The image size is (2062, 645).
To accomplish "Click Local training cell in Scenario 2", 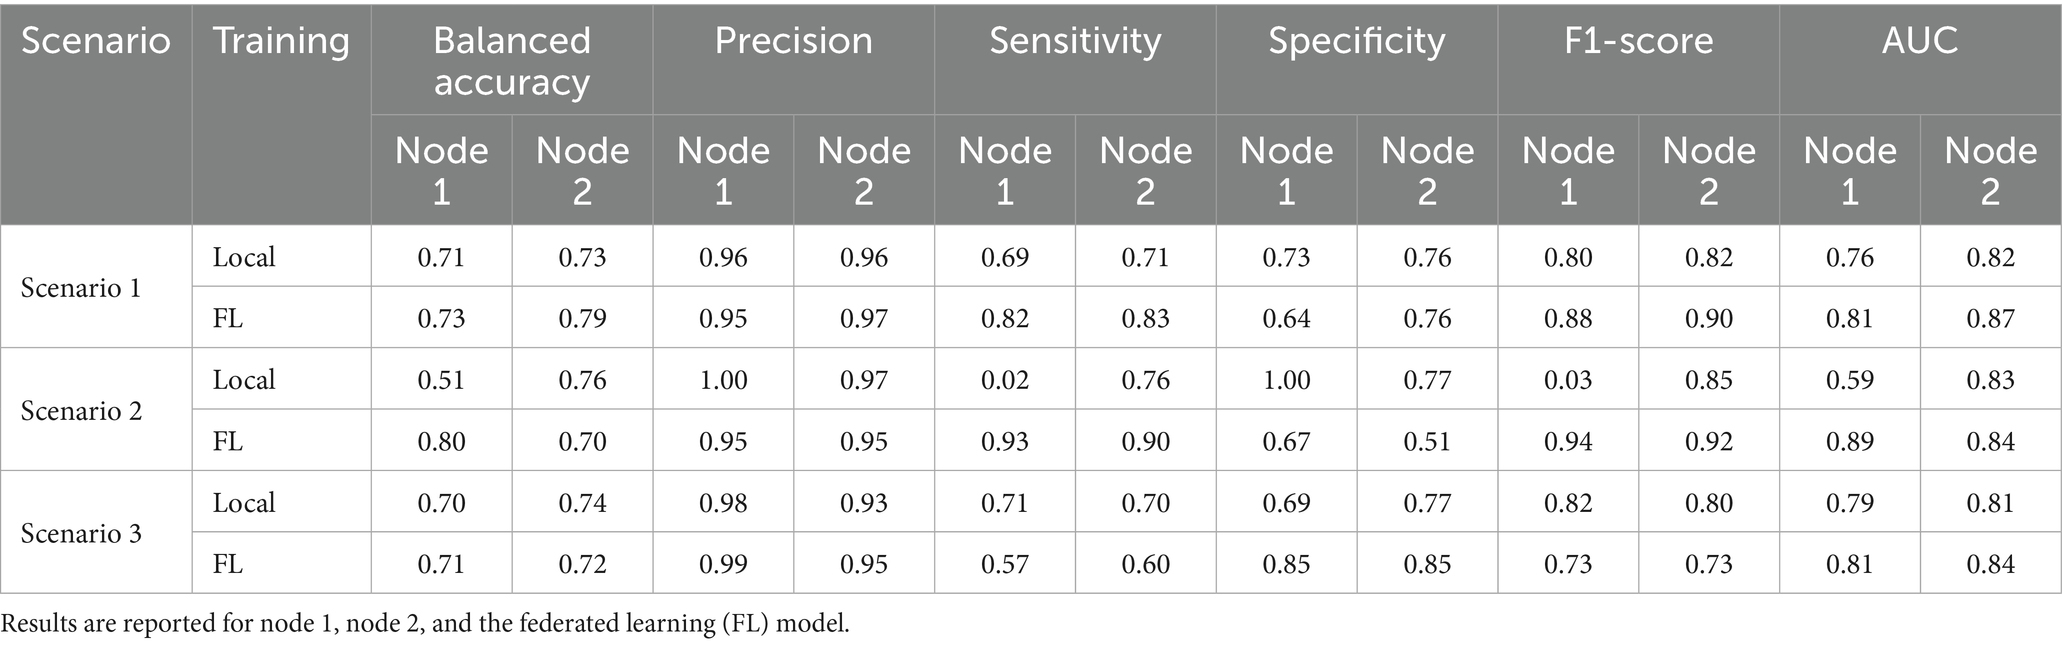I will point(244,380).
